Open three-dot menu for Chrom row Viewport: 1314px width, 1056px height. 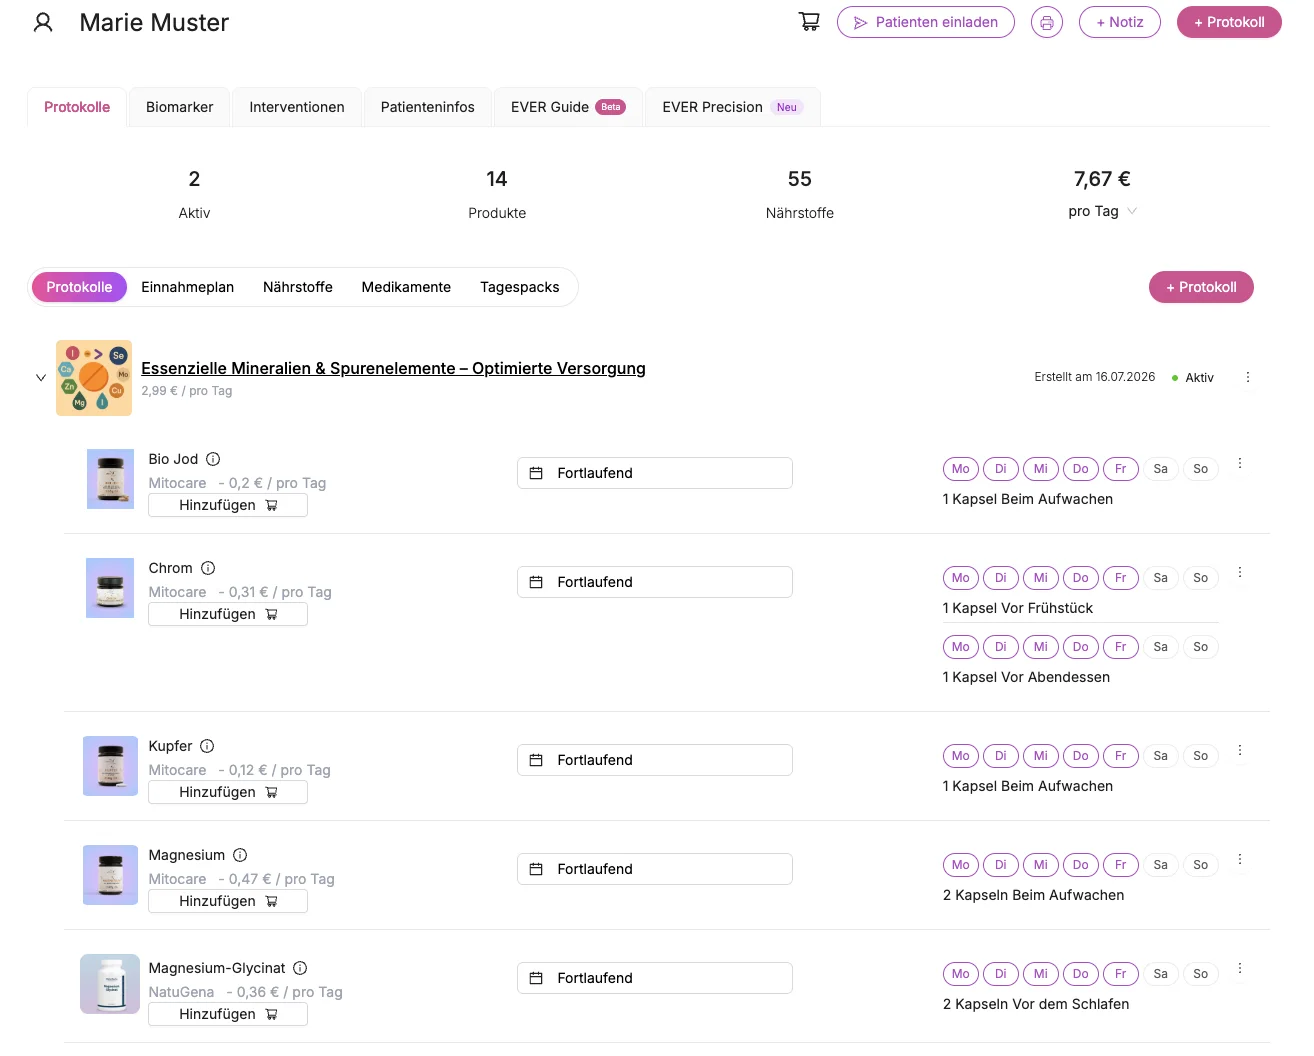[1239, 572]
